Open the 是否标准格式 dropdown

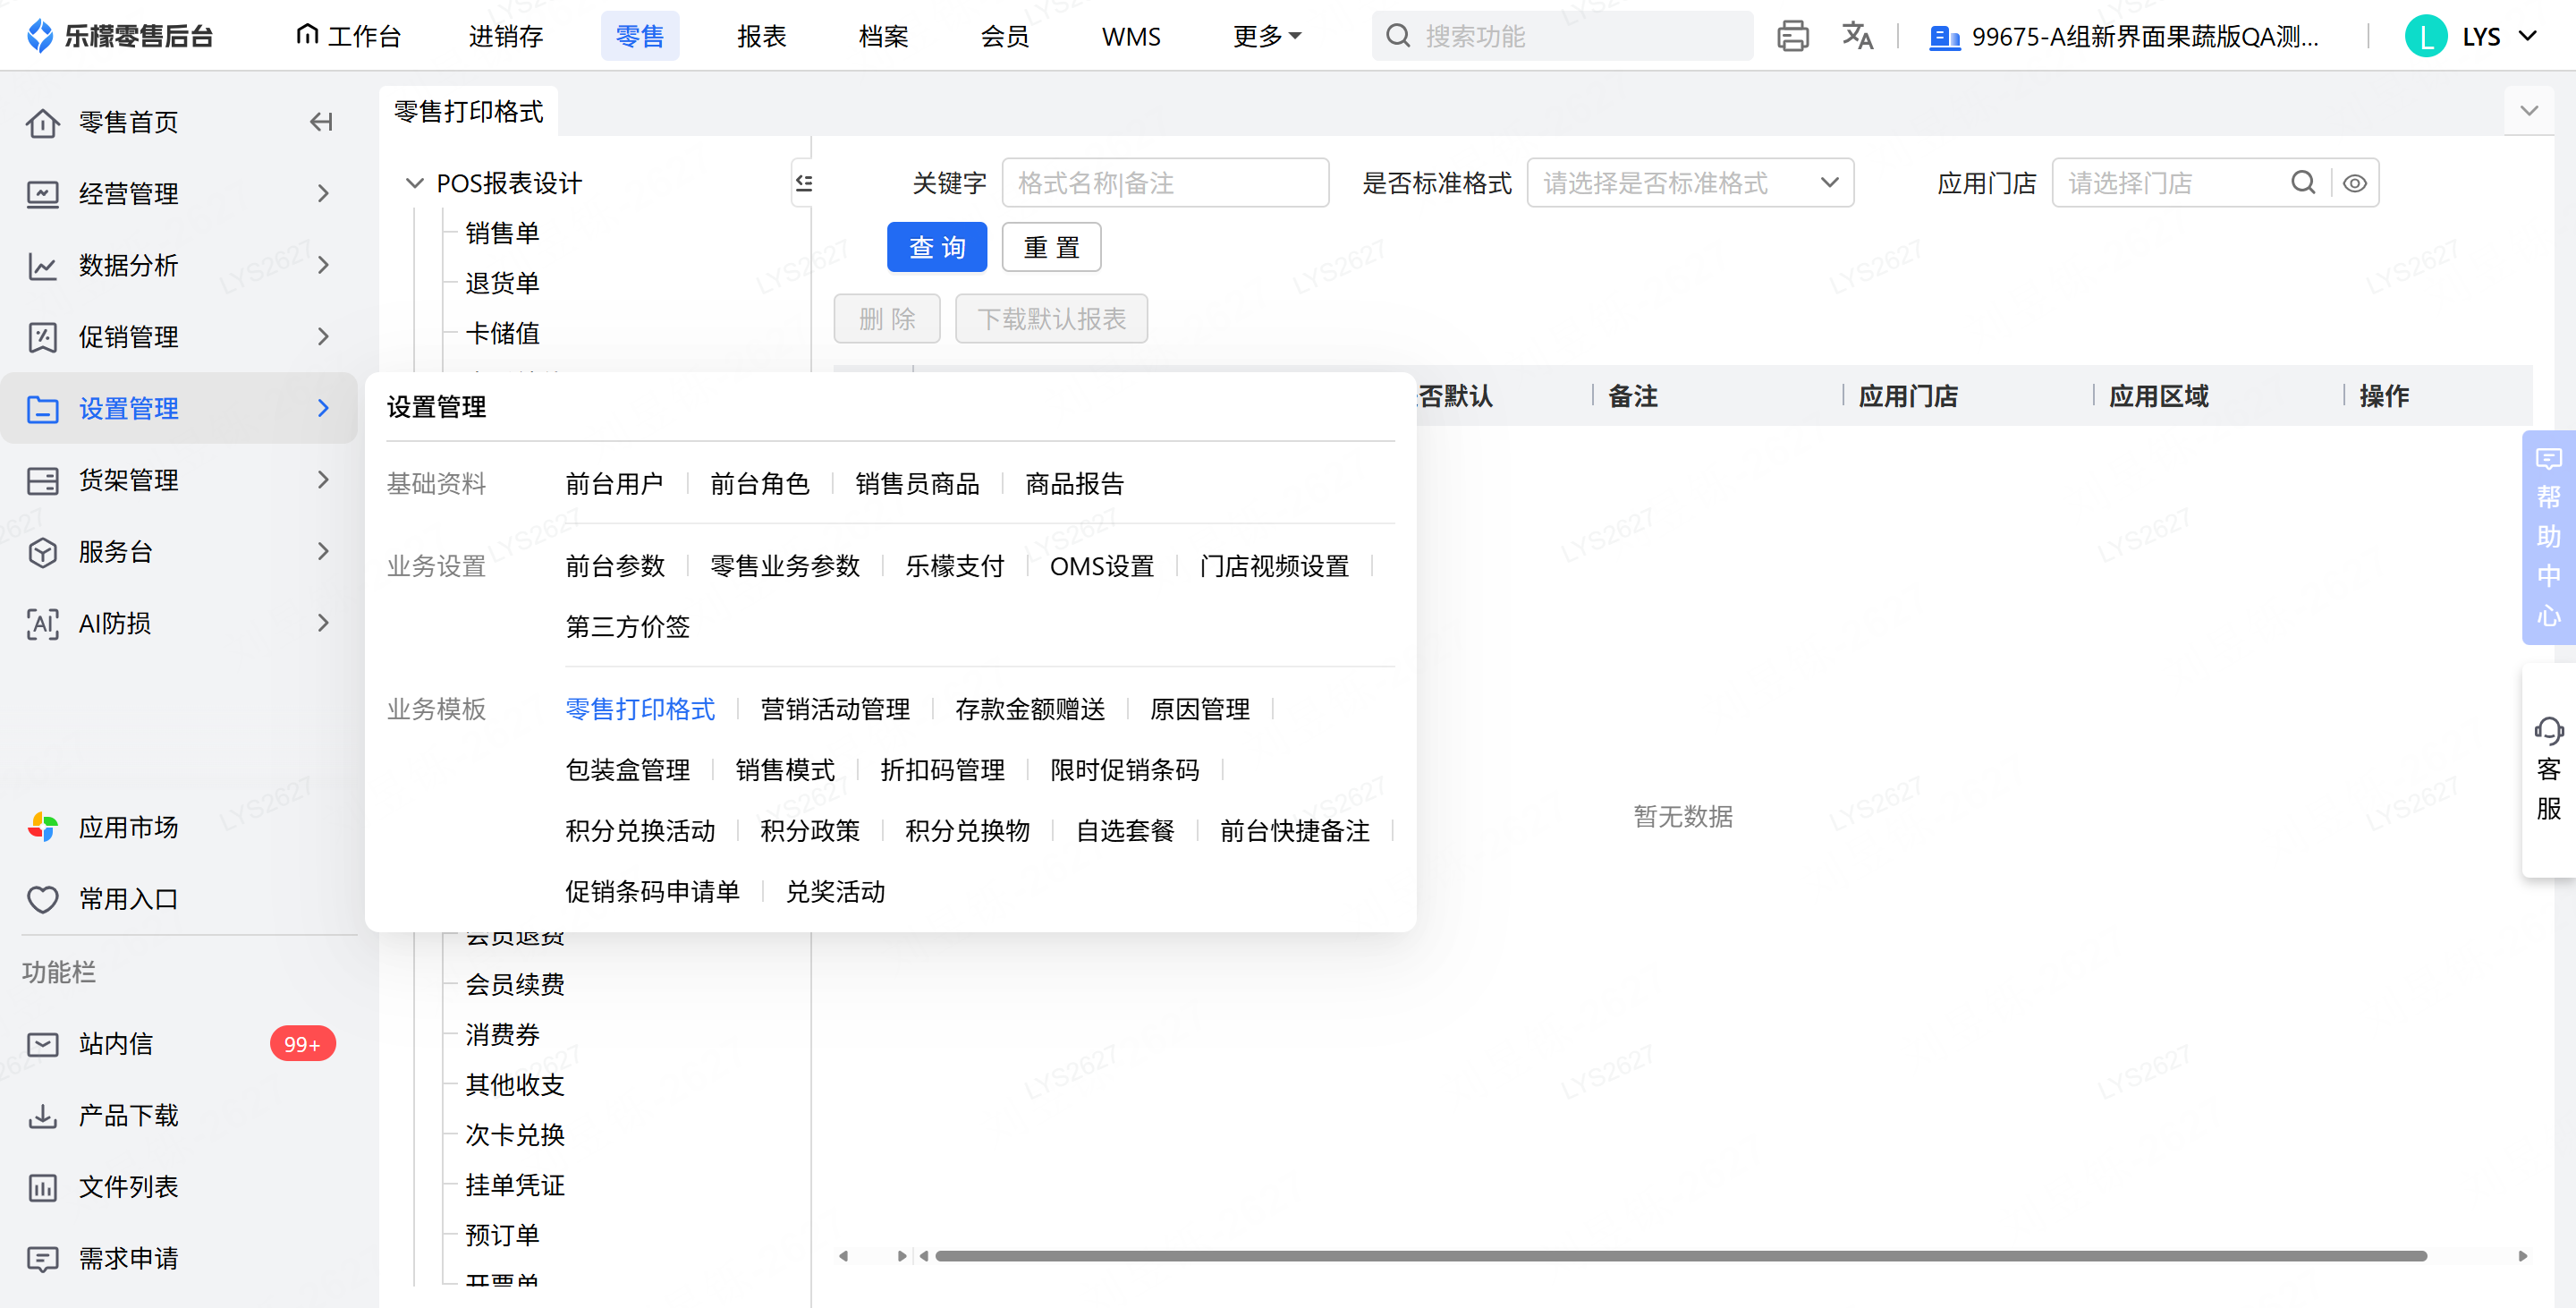tap(1690, 183)
